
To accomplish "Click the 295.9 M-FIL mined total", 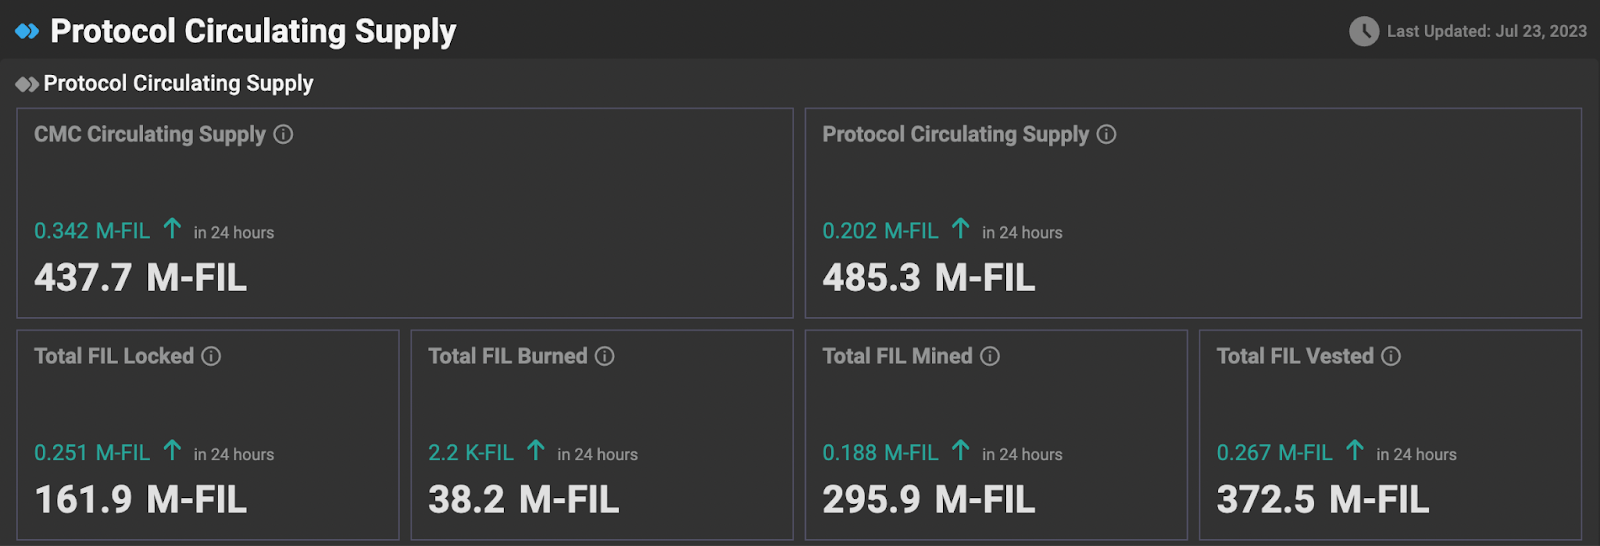I will click(928, 500).
